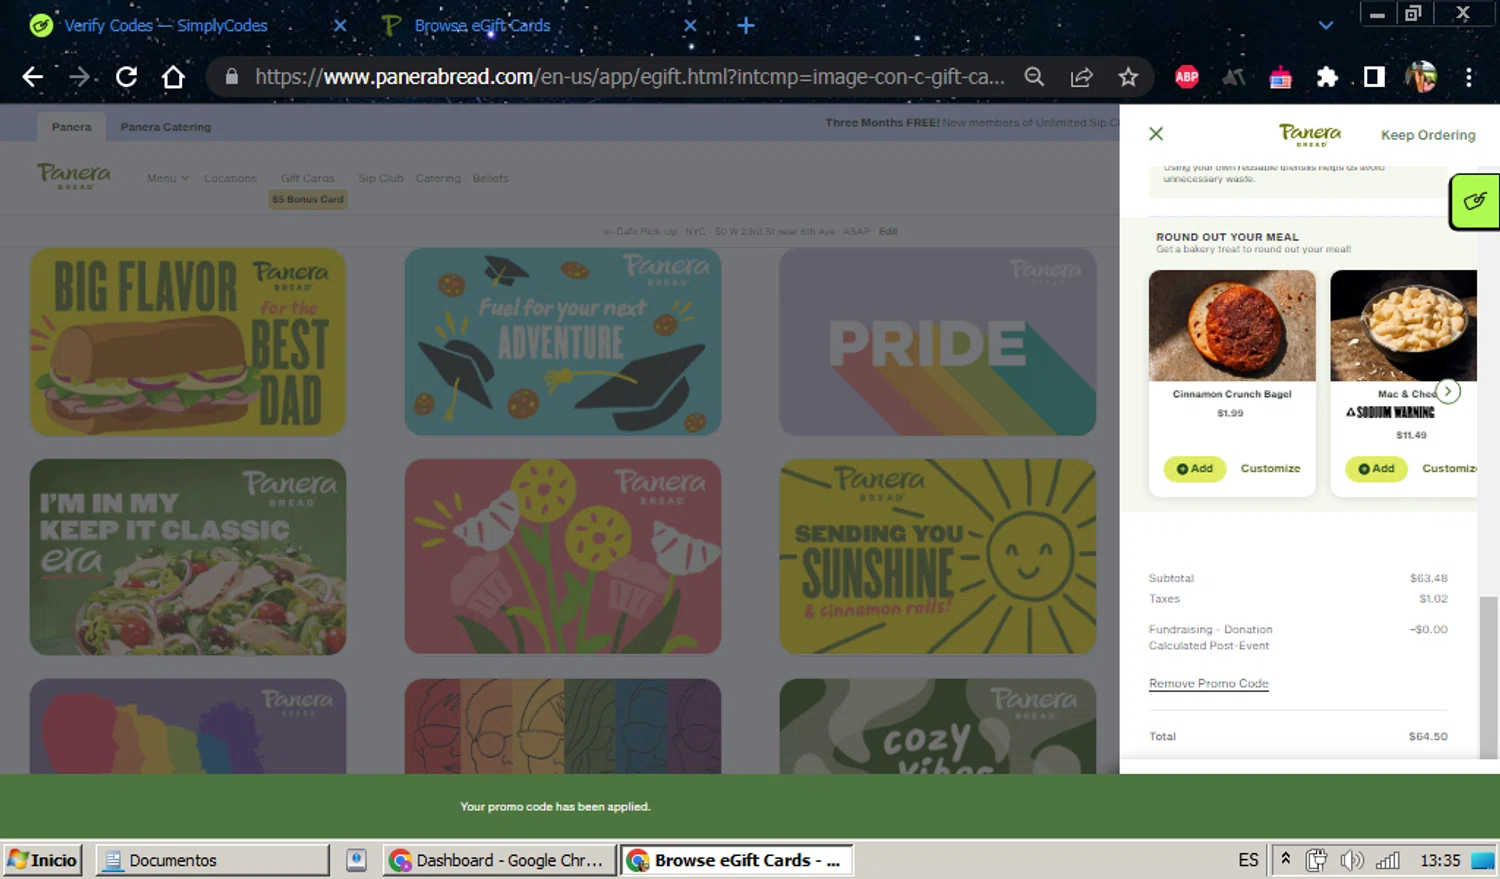Screen dimensions: 1500x879
Task: Select the Pride gift card
Action: [x=938, y=342]
